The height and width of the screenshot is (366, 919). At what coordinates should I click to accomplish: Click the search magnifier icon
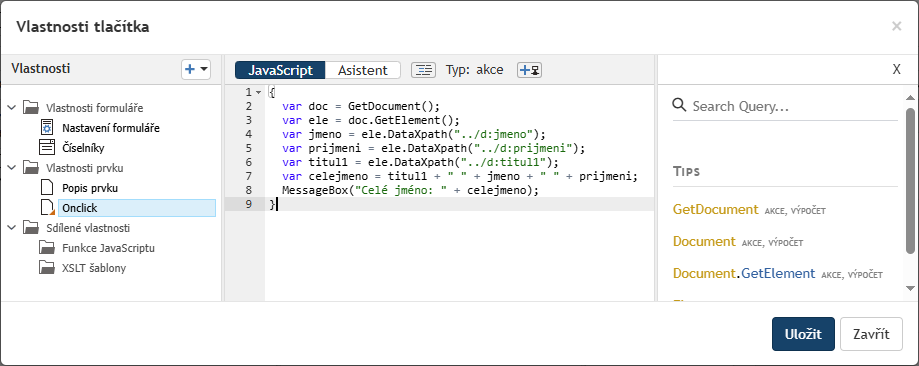pyautogui.click(x=679, y=105)
